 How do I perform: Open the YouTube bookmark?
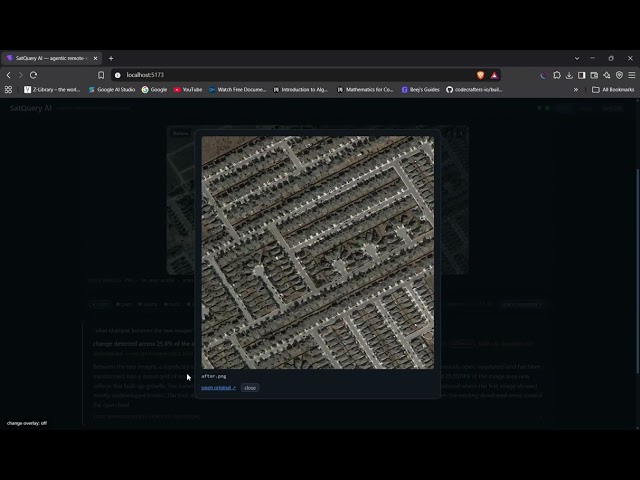(x=188, y=89)
